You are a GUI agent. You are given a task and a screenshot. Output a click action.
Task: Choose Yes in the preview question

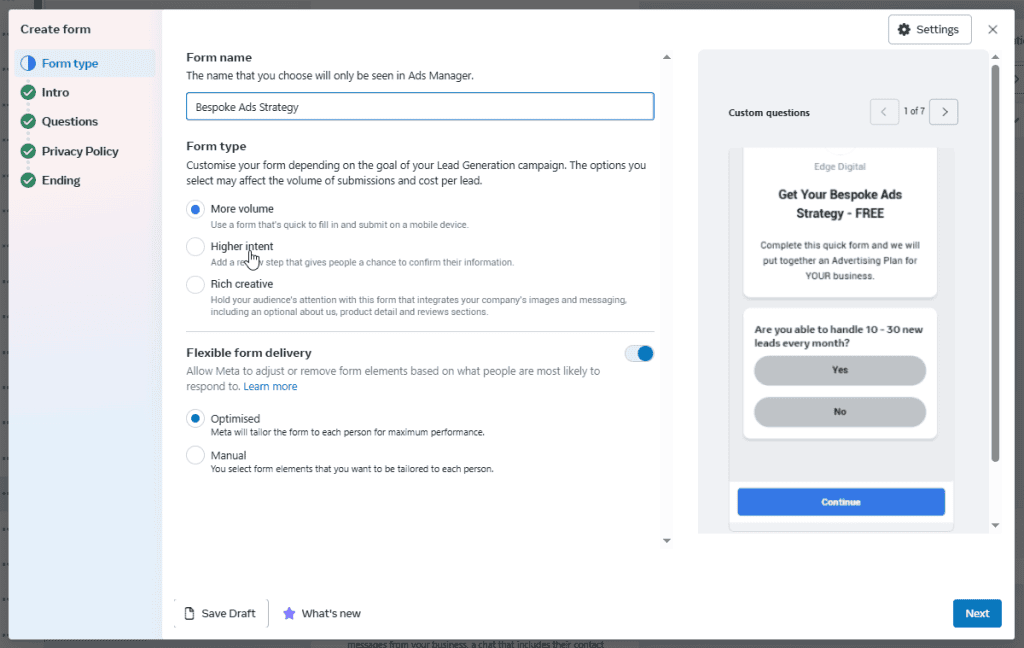(840, 370)
